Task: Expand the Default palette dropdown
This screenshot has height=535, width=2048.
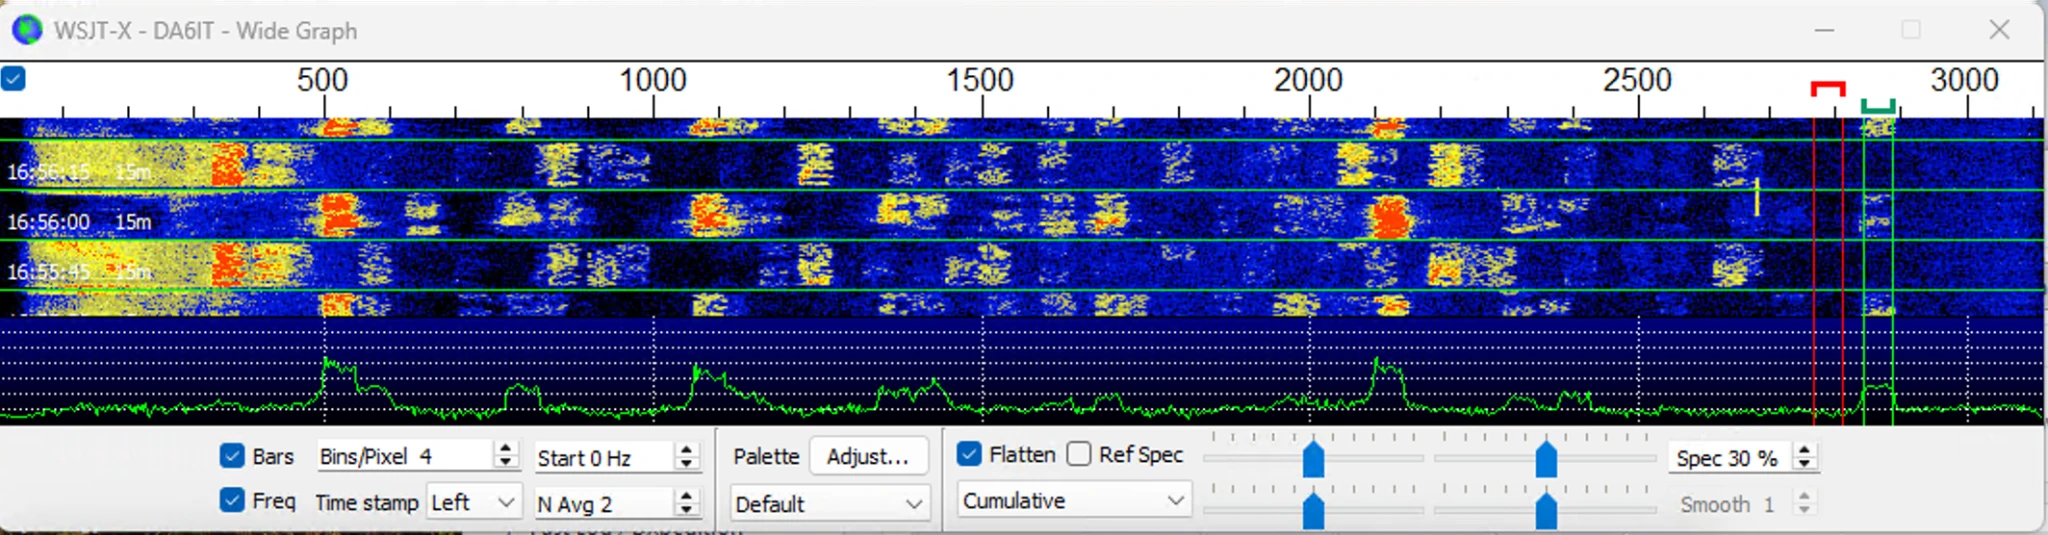Action: [x=830, y=504]
